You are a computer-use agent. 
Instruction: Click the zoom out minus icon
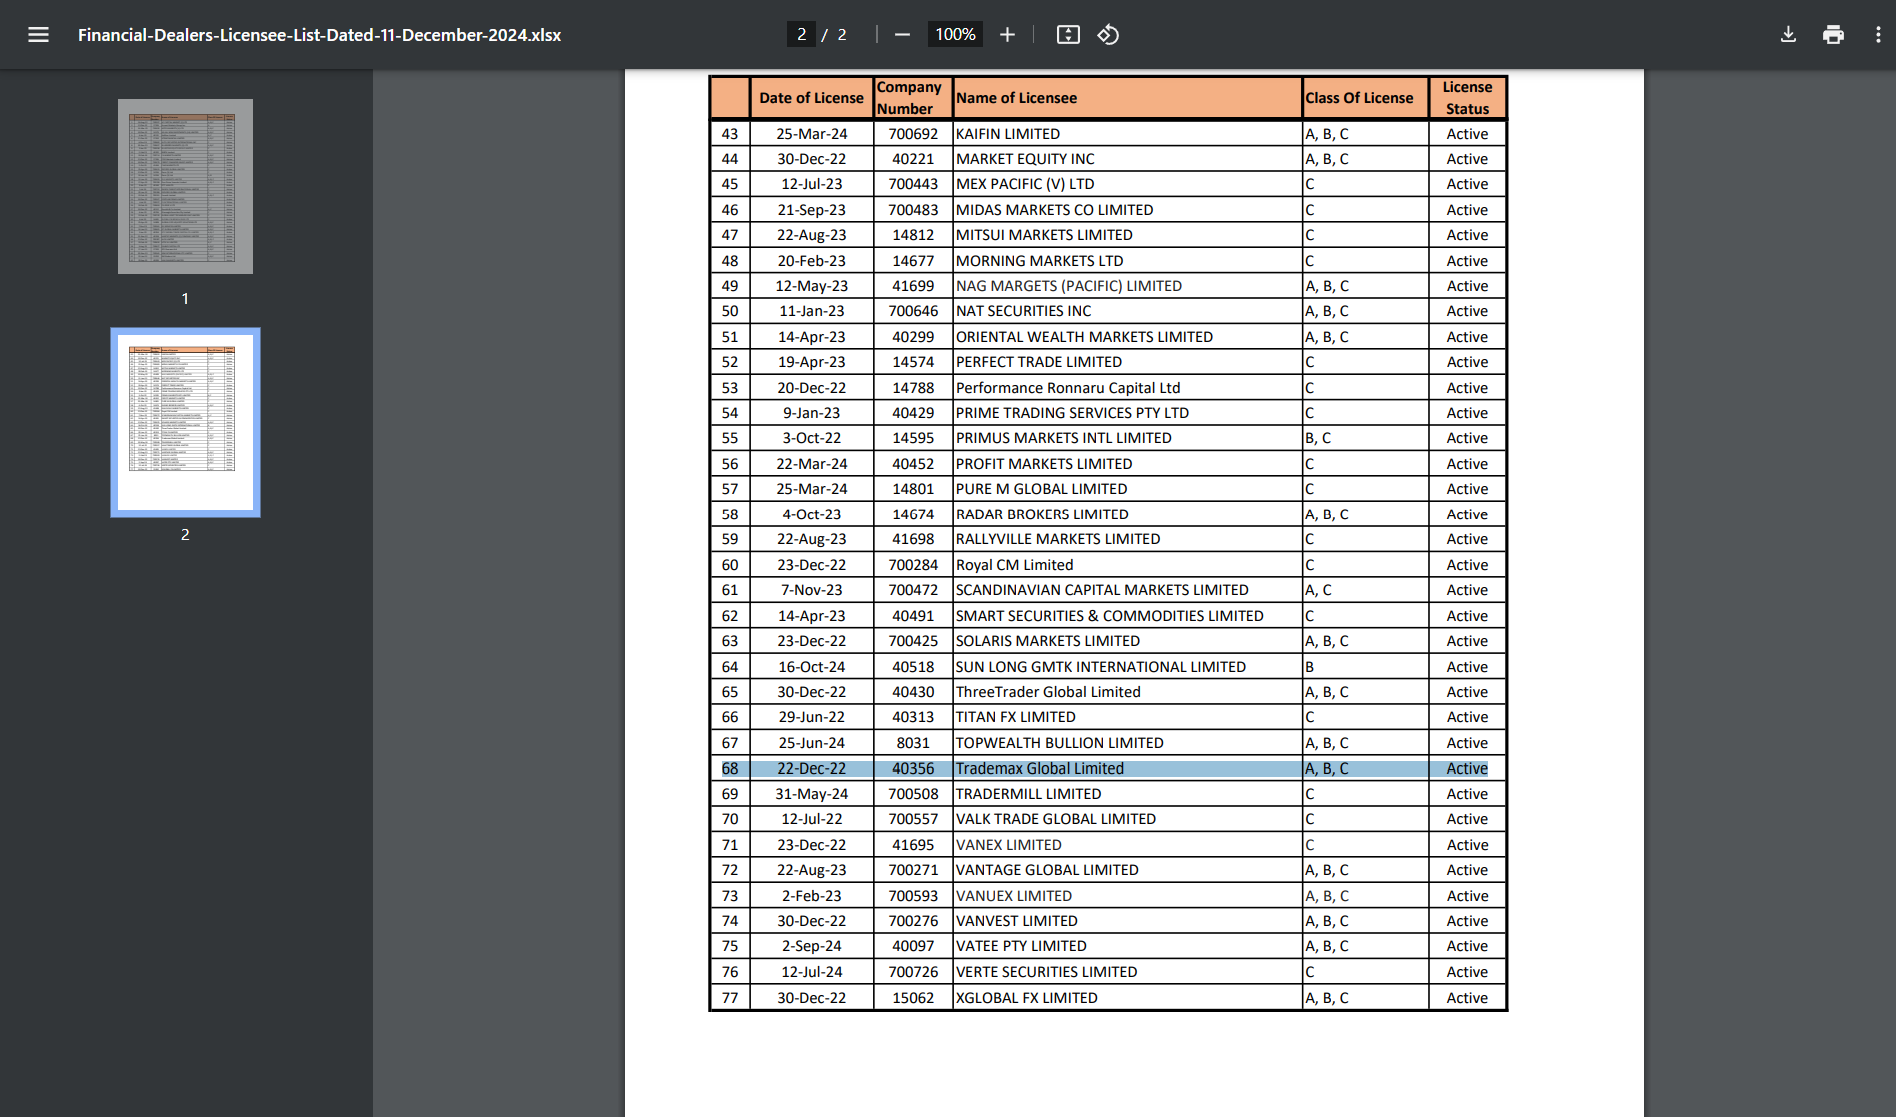902,35
